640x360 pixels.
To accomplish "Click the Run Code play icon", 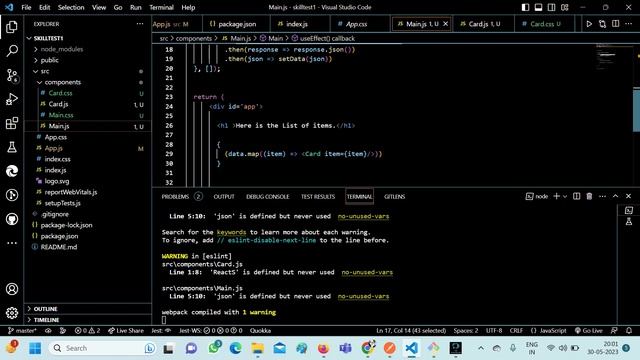I will 589,24.
